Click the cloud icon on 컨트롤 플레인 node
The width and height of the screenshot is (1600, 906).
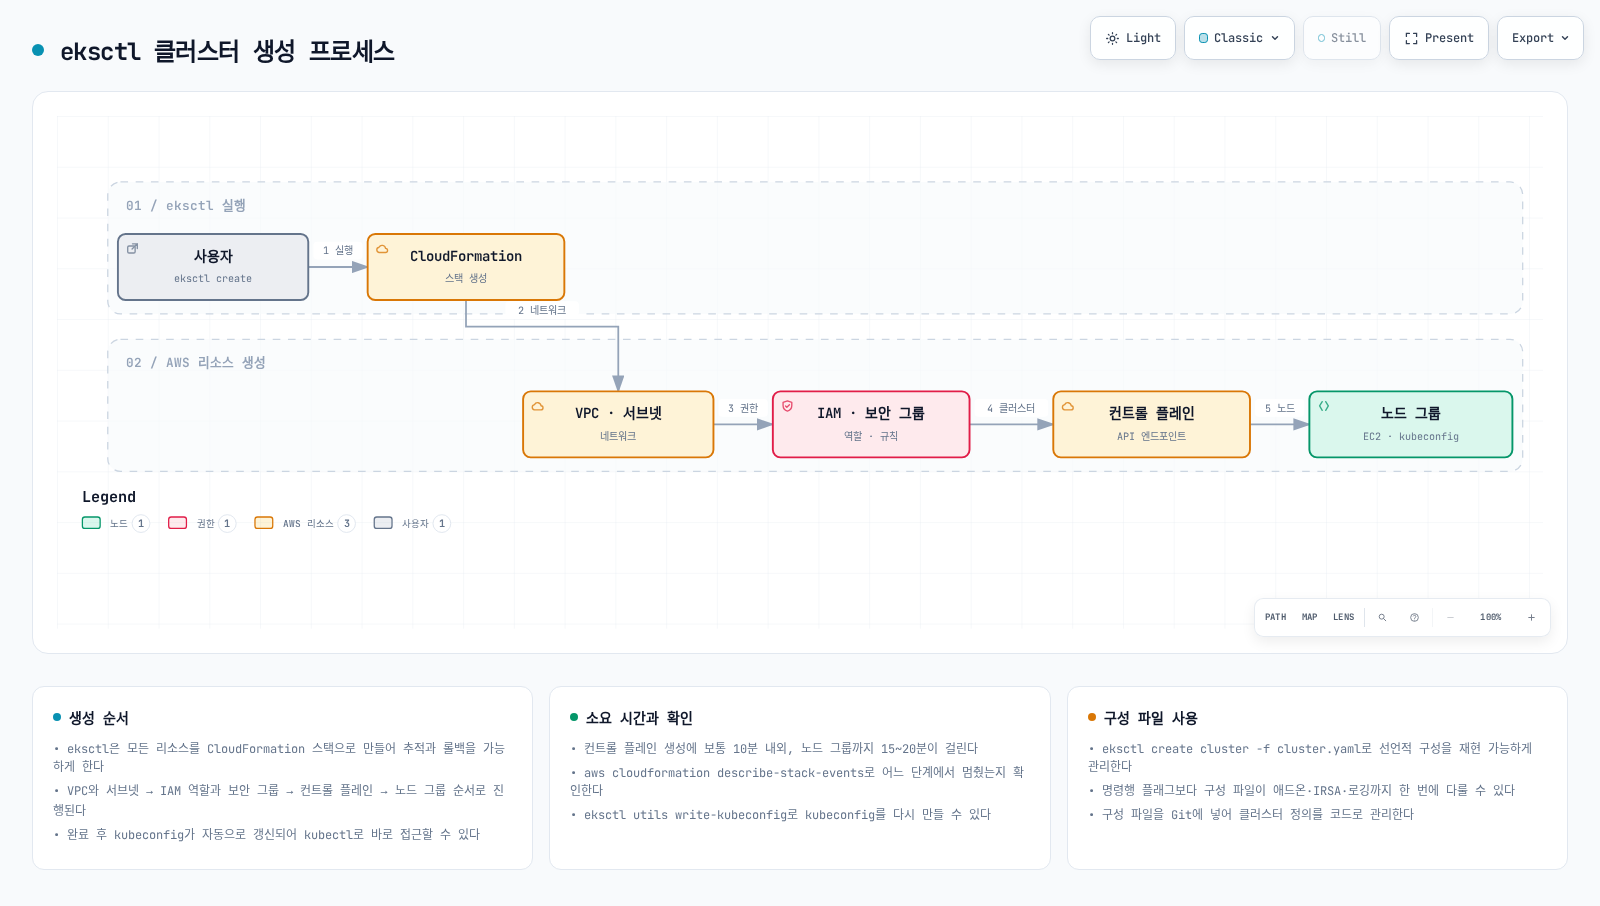click(x=1067, y=406)
